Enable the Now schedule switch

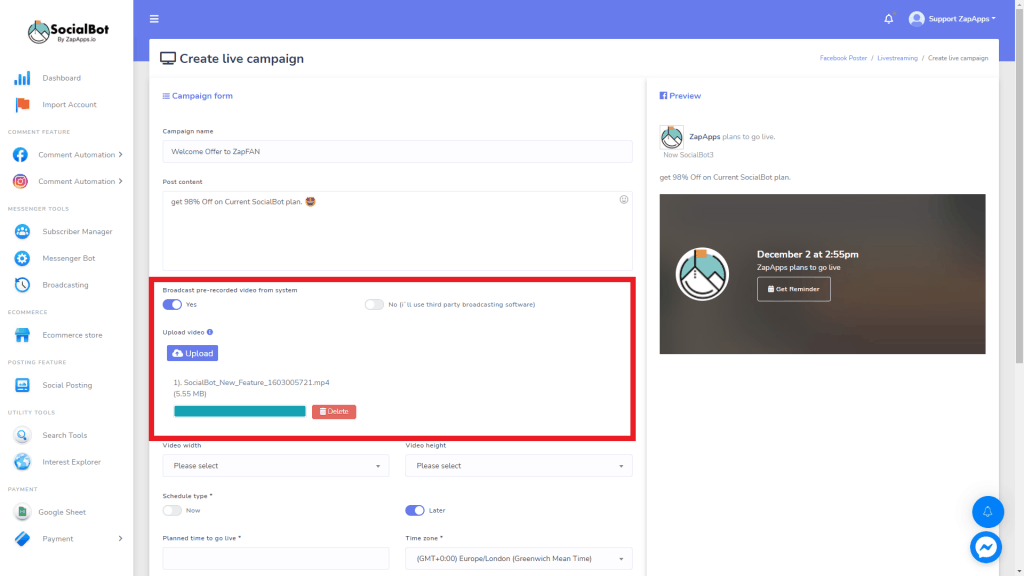click(172, 511)
